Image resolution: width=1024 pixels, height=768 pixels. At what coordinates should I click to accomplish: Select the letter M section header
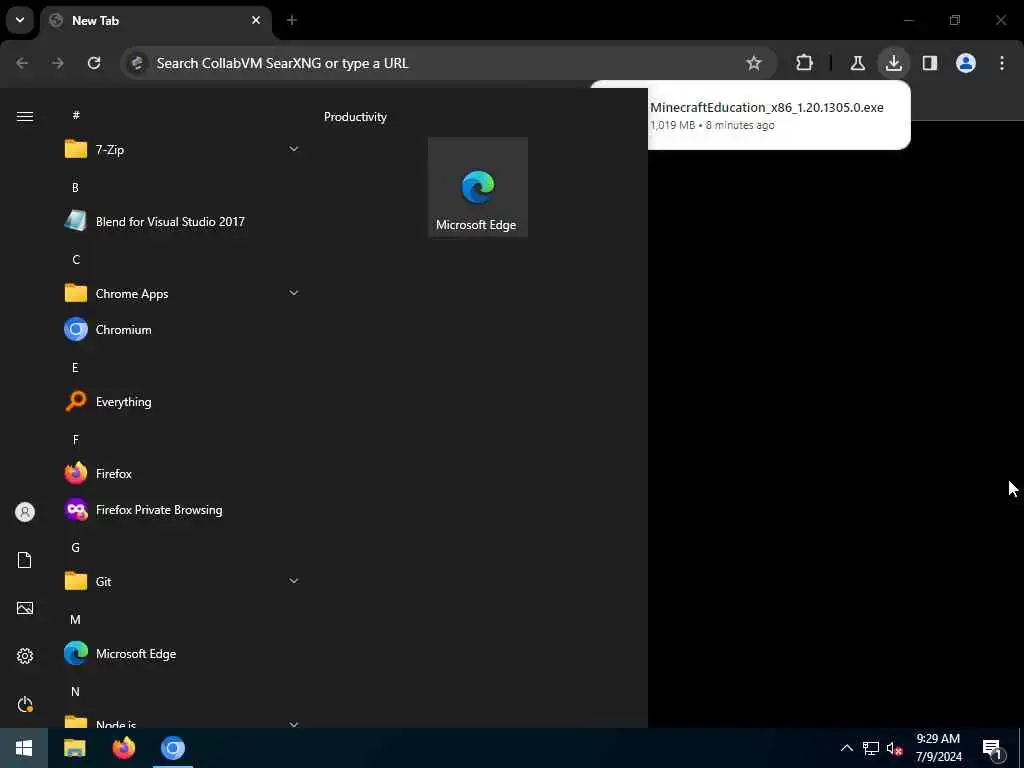pyautogui.click(x=75, y=619)
